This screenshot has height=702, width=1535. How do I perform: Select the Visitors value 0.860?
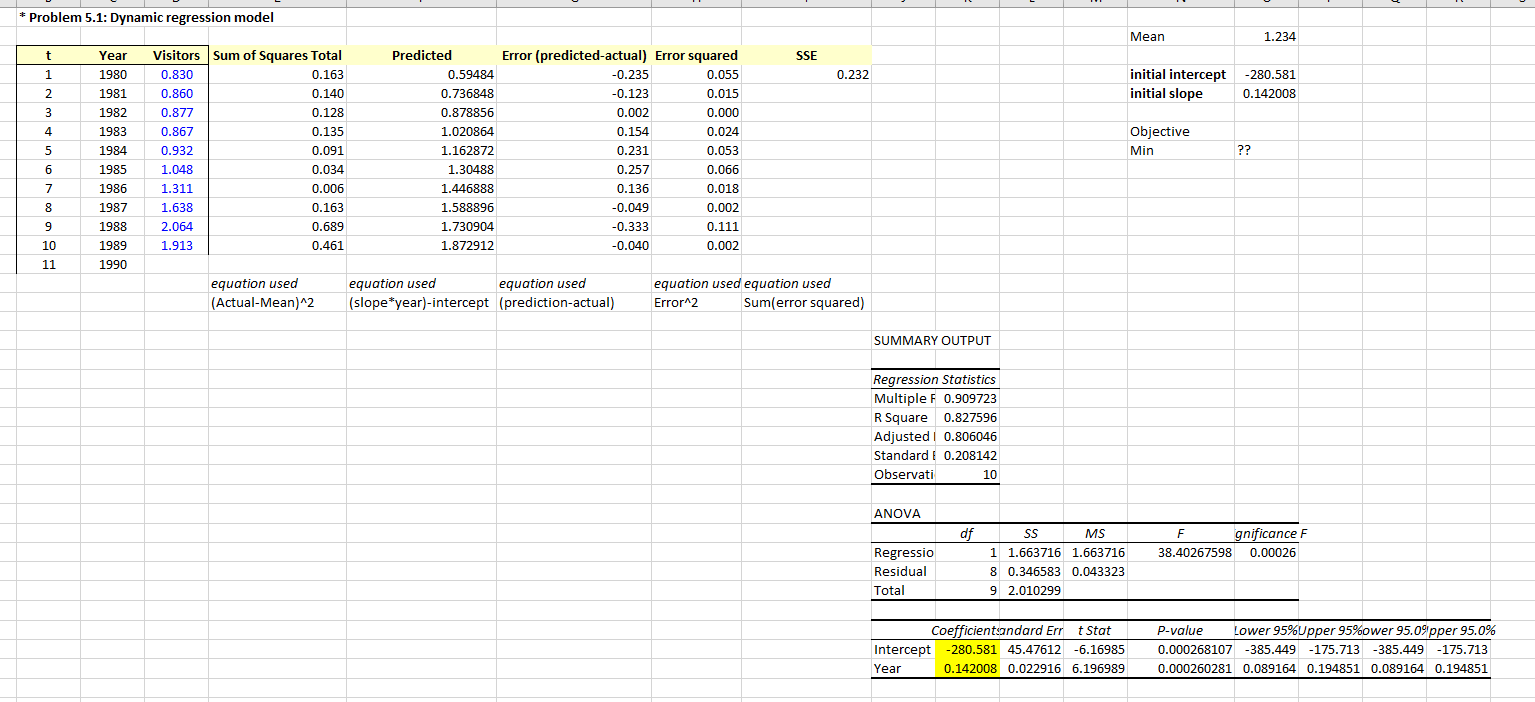pyautogui.click(x=177, y=94)
